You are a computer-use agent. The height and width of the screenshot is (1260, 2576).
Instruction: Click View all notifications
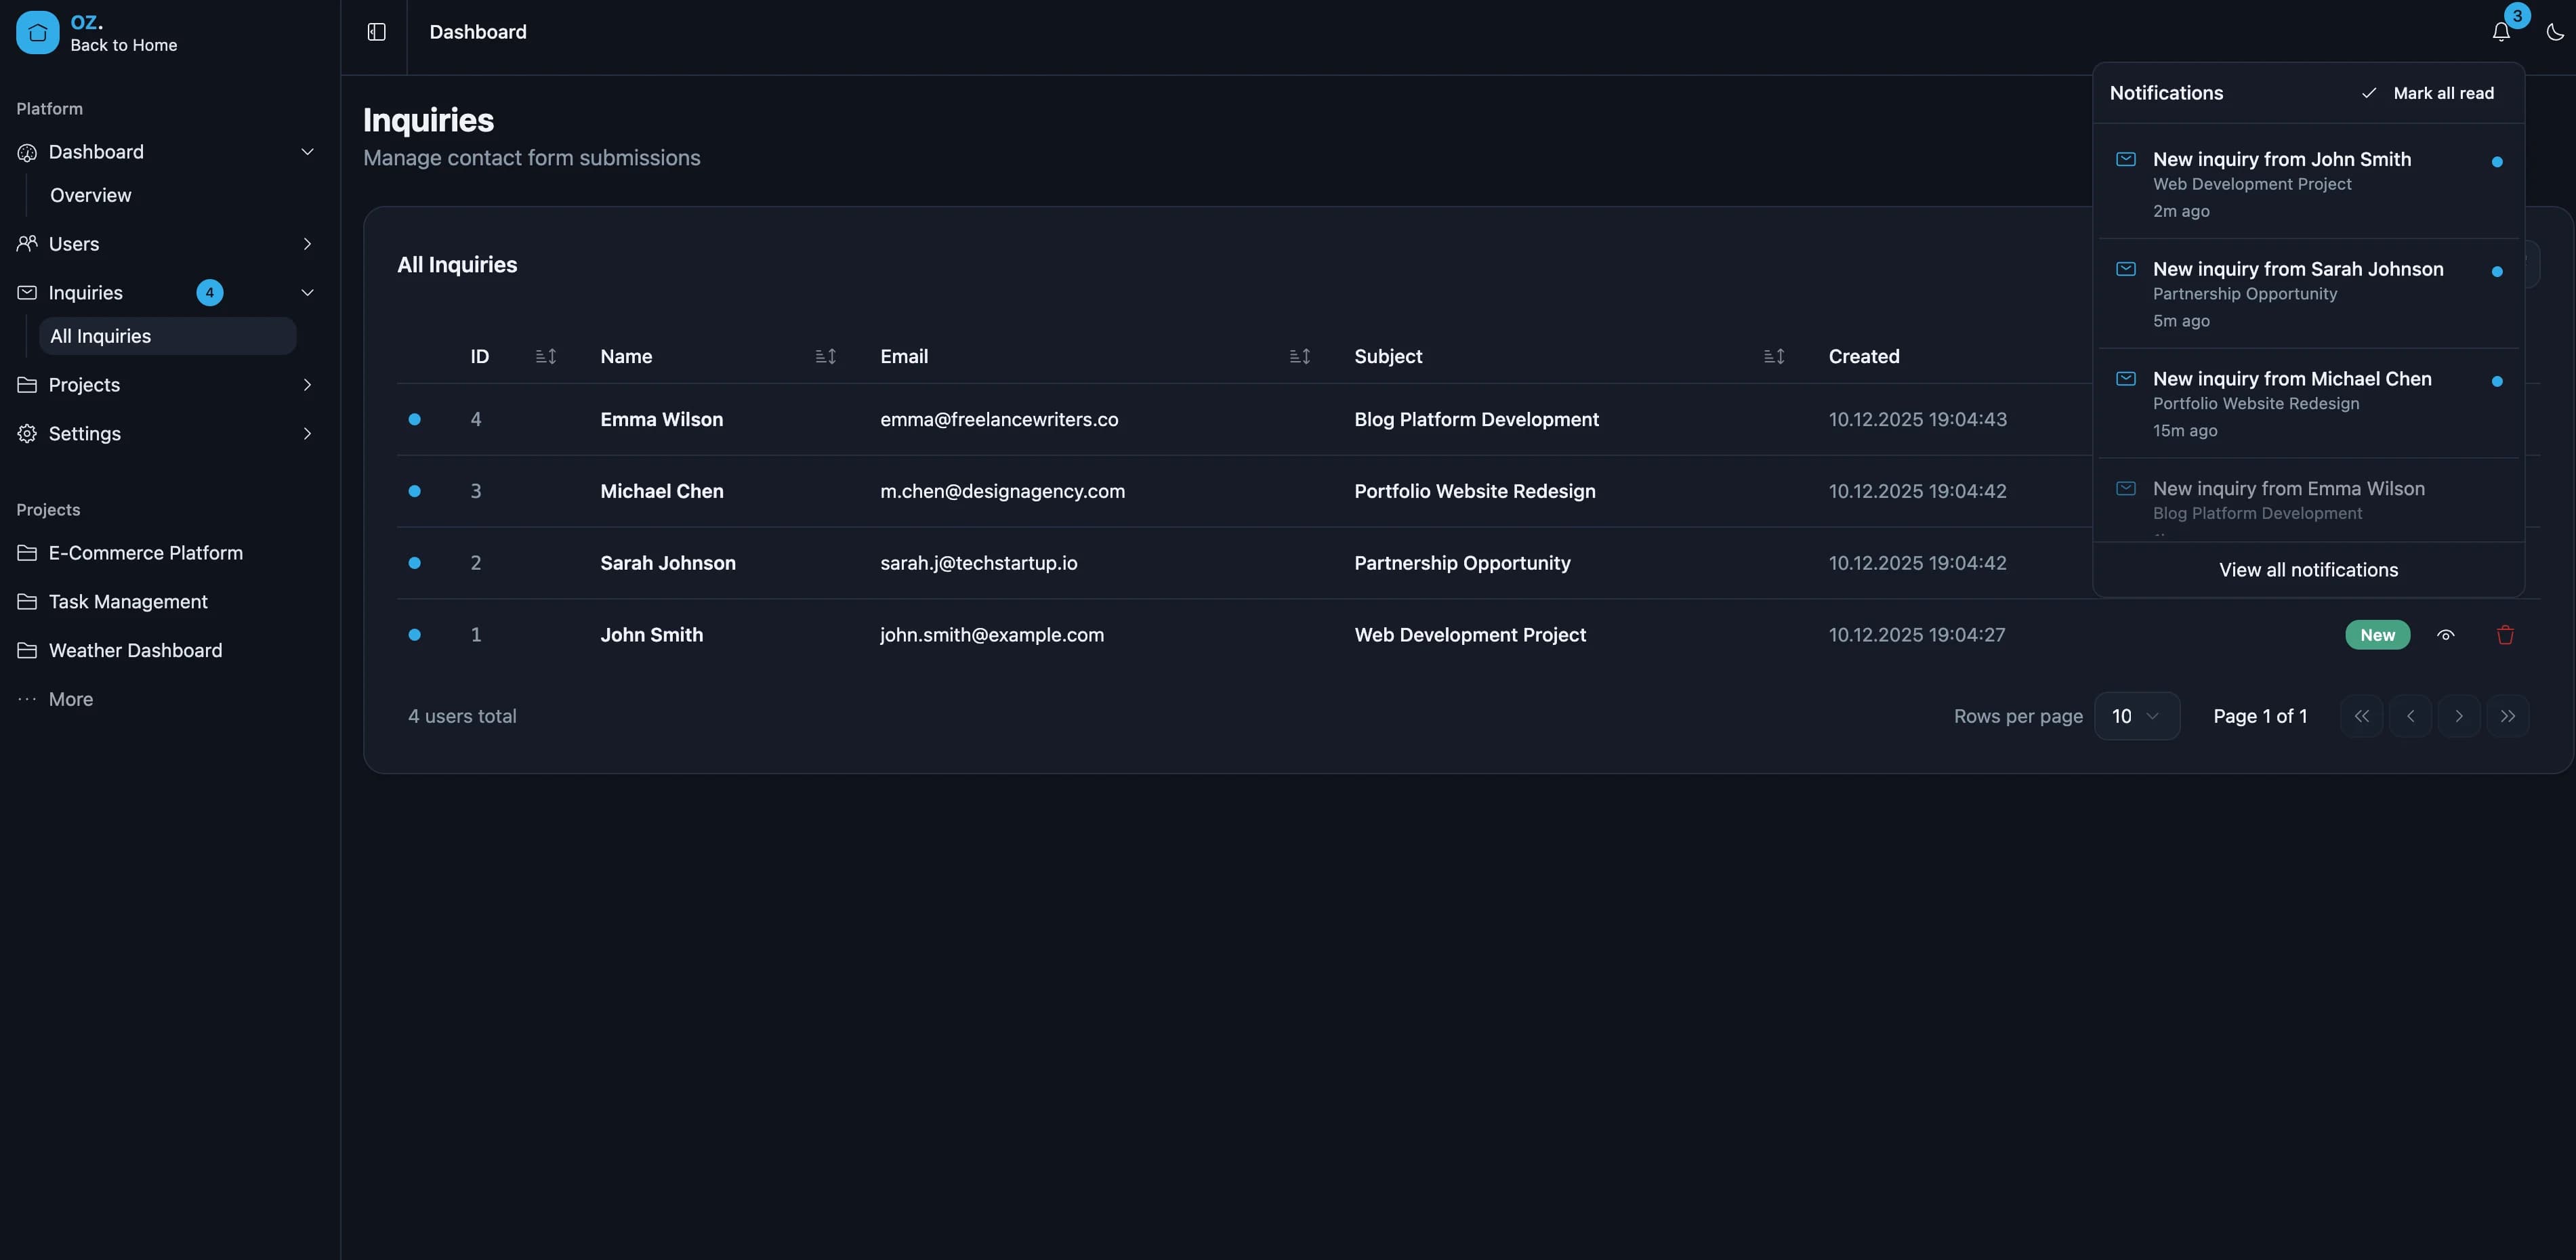2308,569
